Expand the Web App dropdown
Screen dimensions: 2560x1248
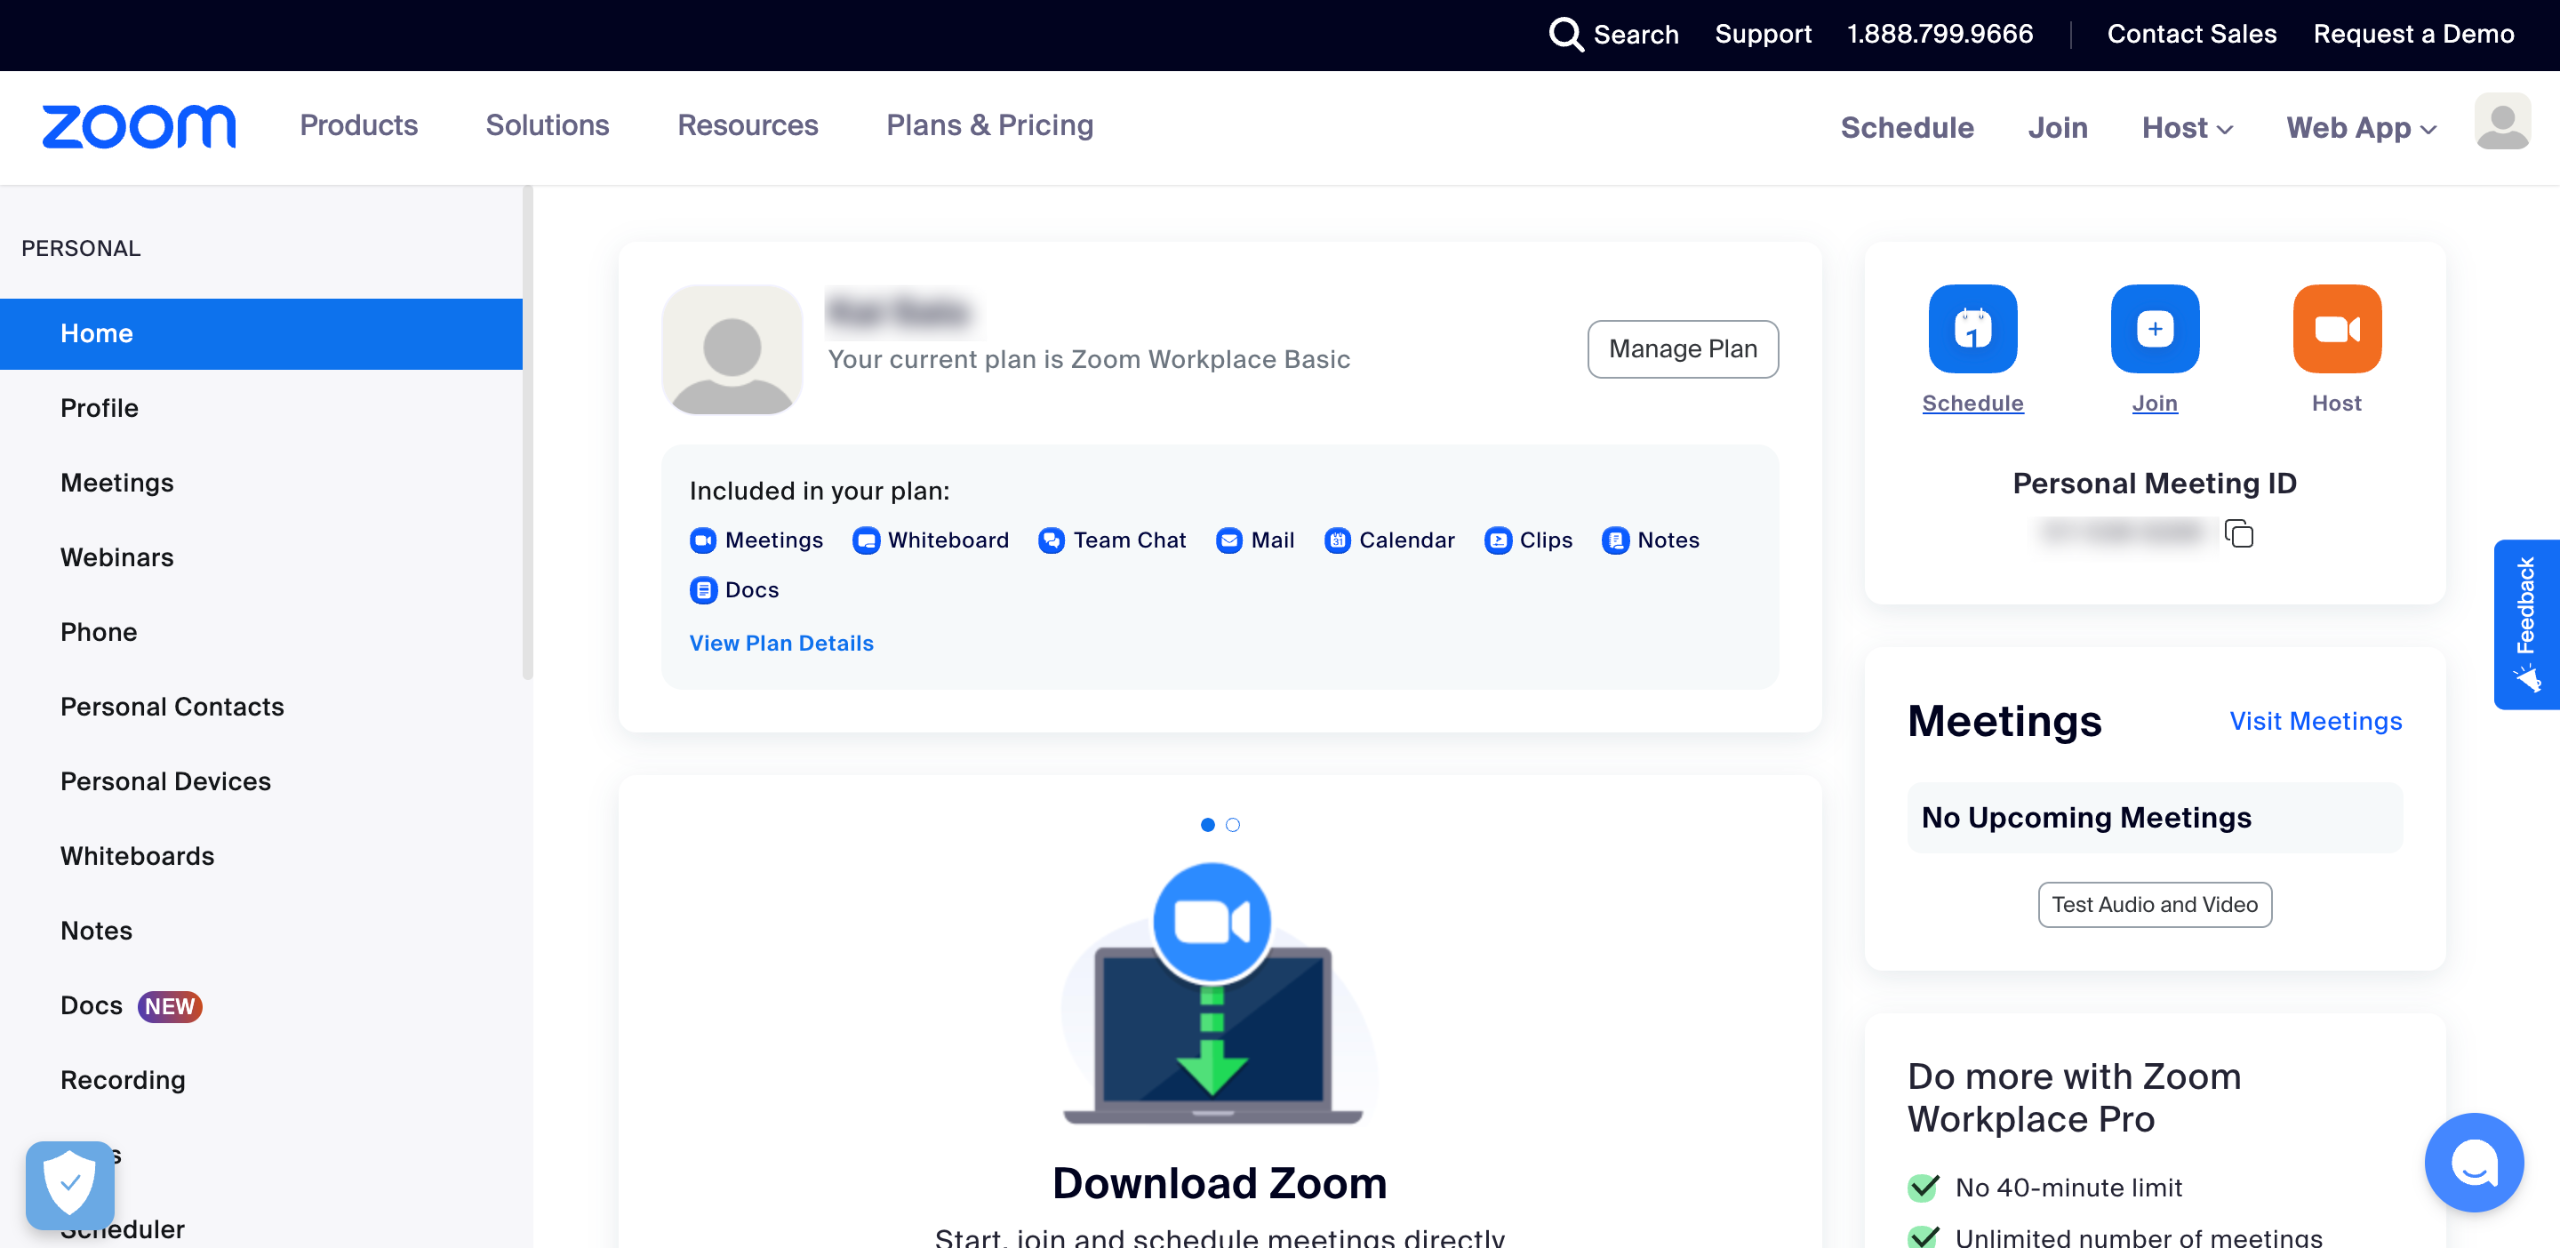tap(2361, 128)
